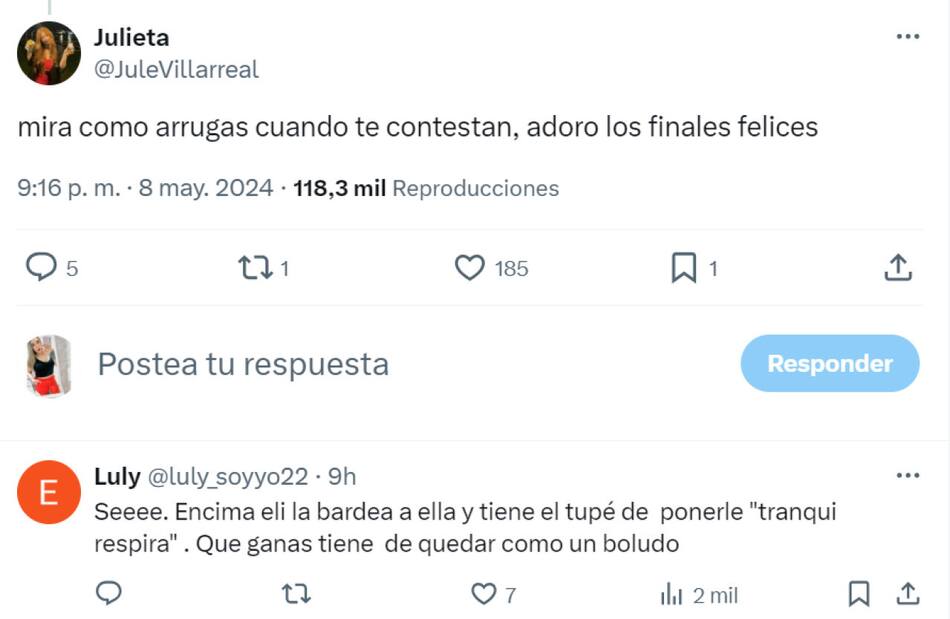
Task: Reply to Julieta's main post
Action: [x=40, y=267]
